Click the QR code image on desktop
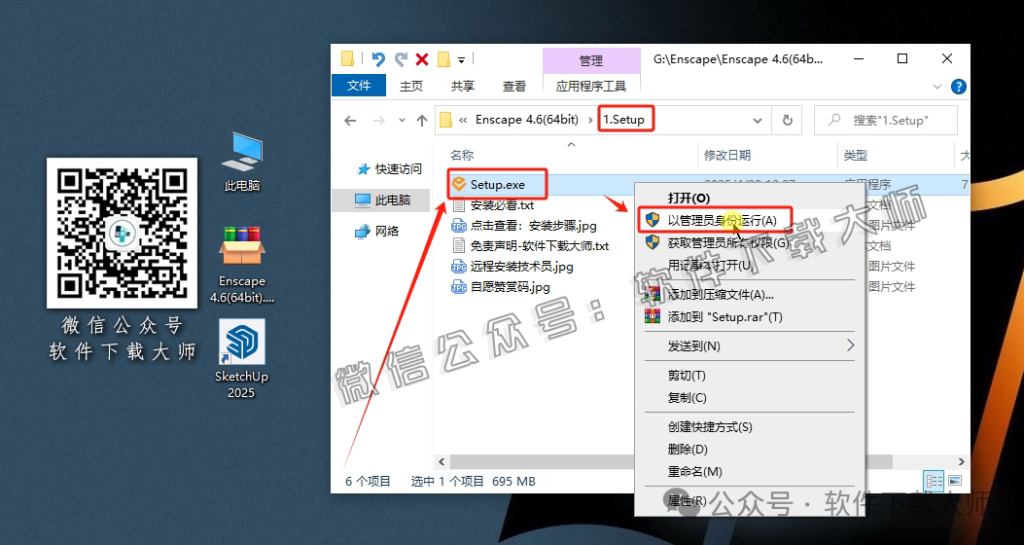Screen dimensions: 1024x545 click(121, 233)
